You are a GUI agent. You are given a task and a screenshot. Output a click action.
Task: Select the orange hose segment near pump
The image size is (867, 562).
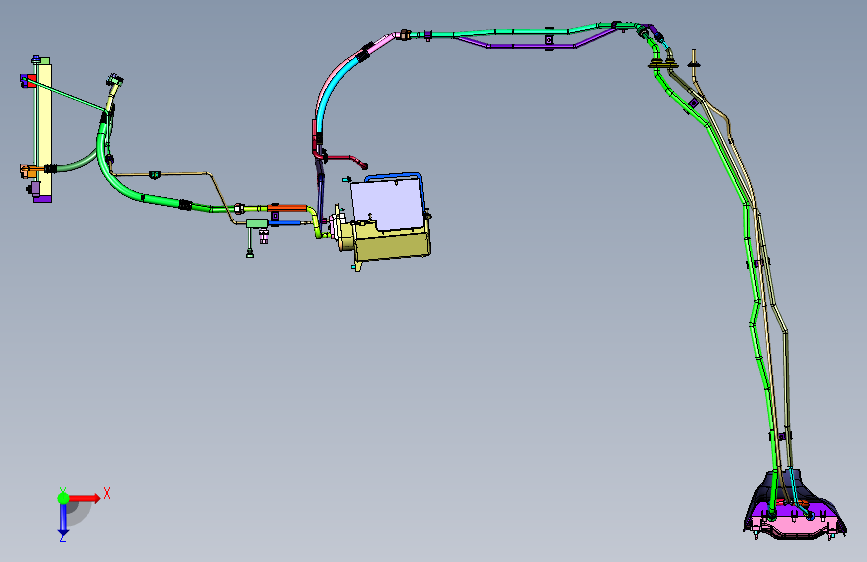287,208
